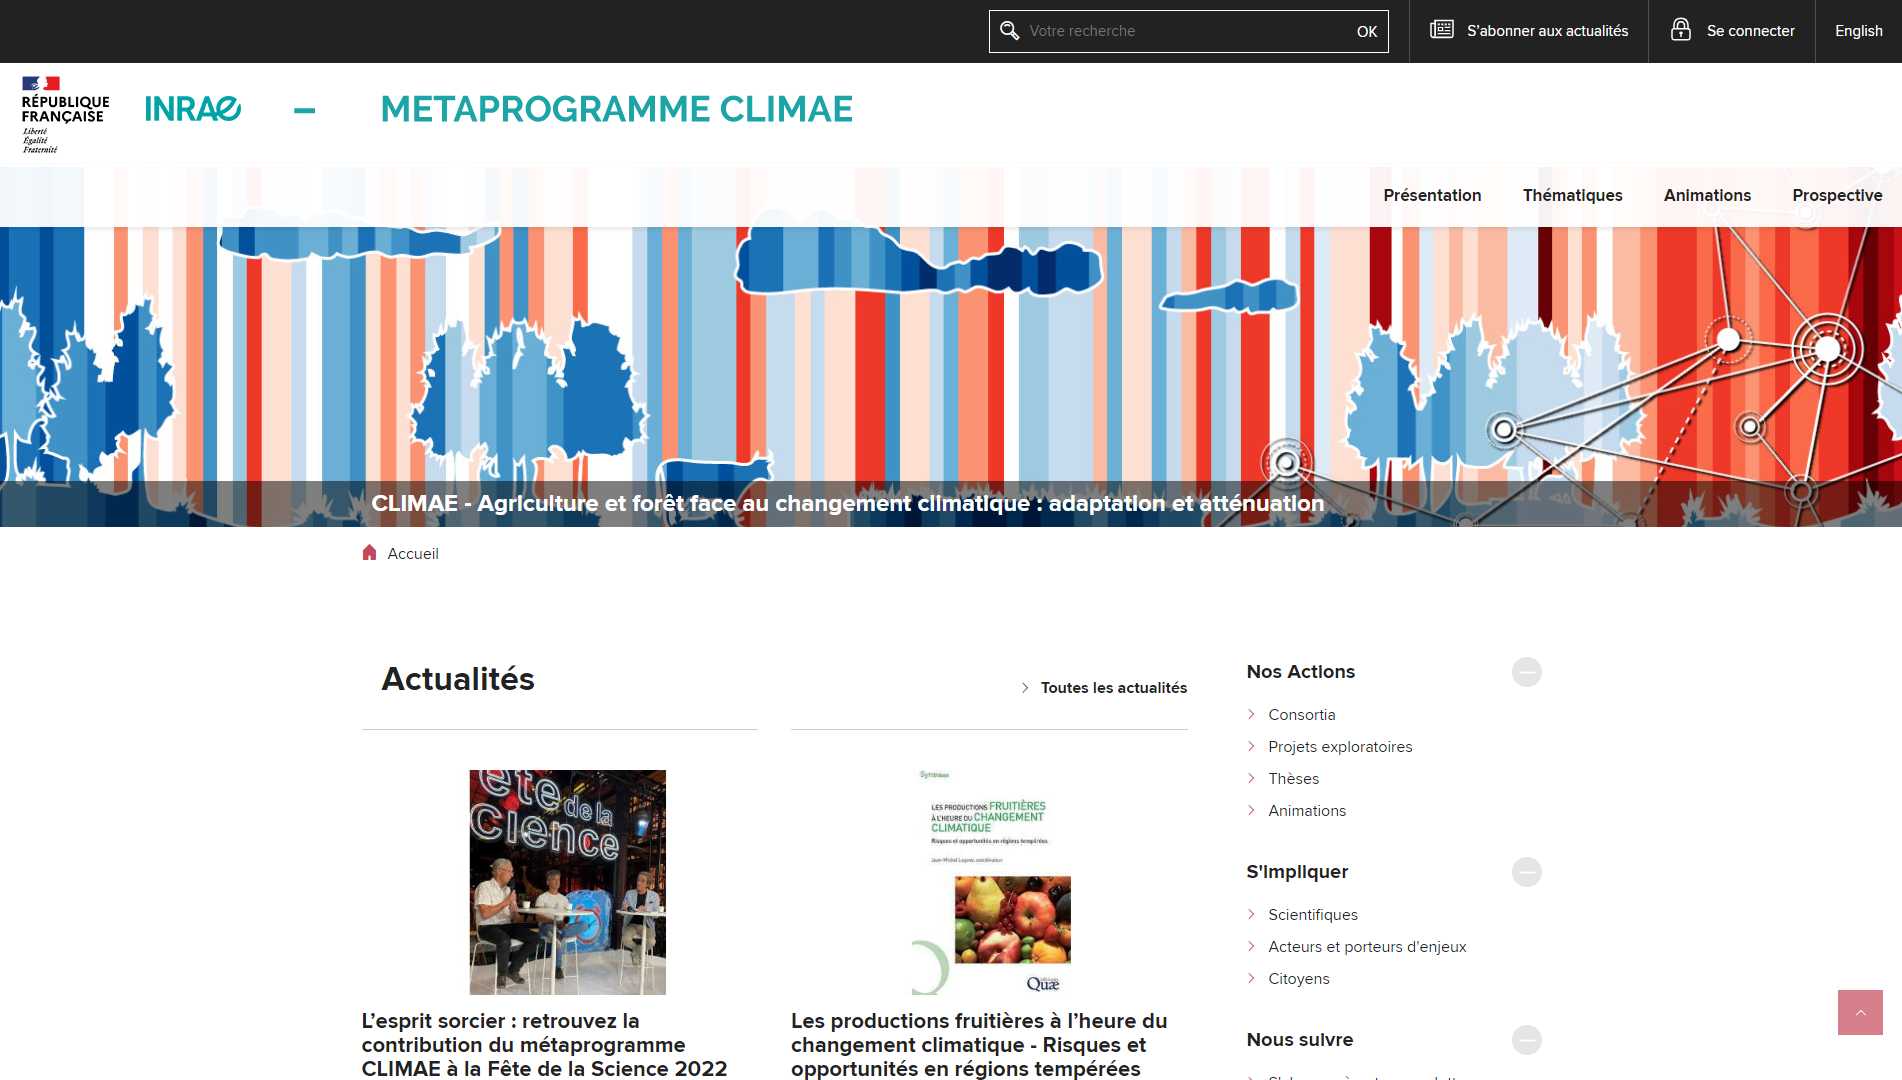1902x1080 pixels.
Task: Open the Projets exploratoires link
Action: (x=1340, y=747)
